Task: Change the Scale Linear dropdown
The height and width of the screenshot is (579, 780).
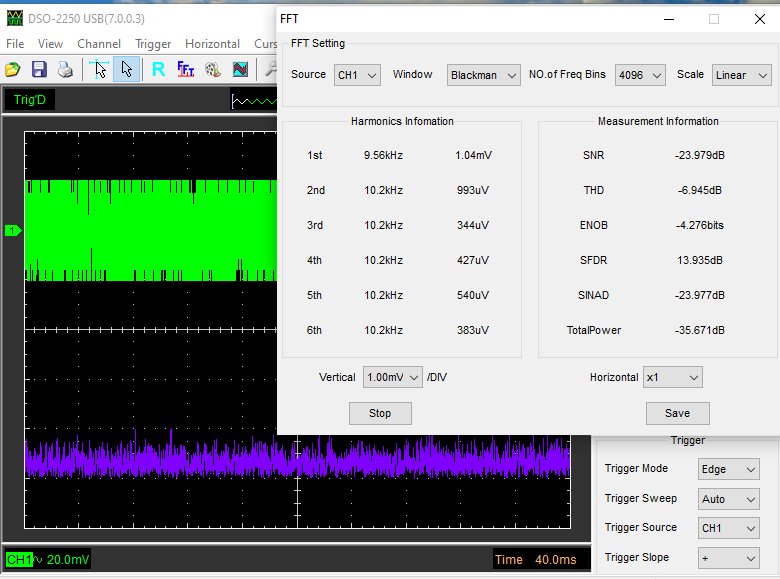Action: tap(741, 75)
